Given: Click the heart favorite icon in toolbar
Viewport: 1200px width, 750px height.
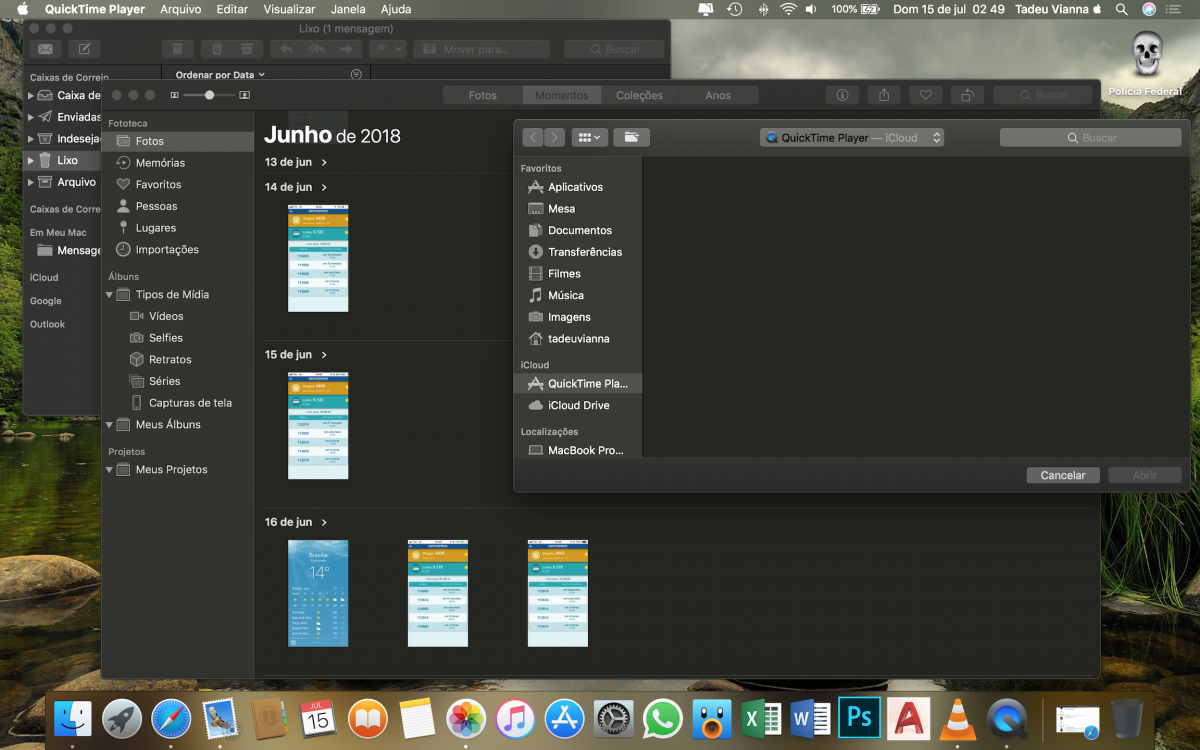Looking at the screenshot, I should click(925, 95).
